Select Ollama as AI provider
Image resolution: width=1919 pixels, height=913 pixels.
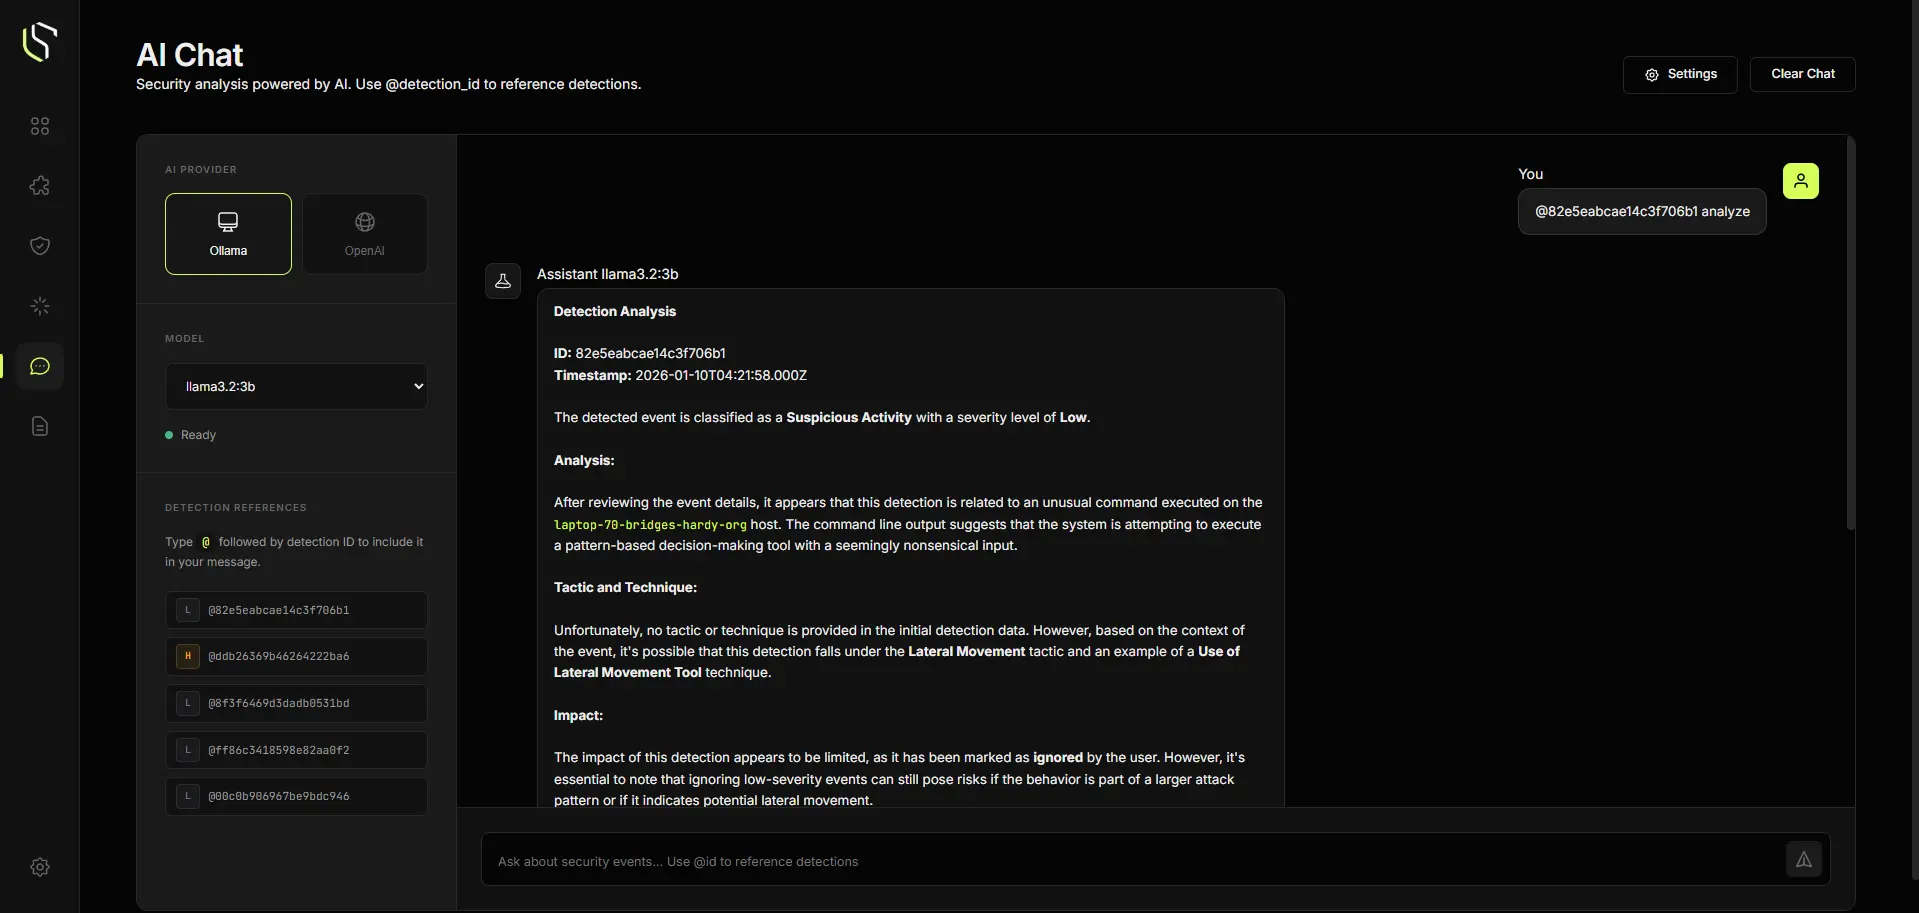pos(228,234)
